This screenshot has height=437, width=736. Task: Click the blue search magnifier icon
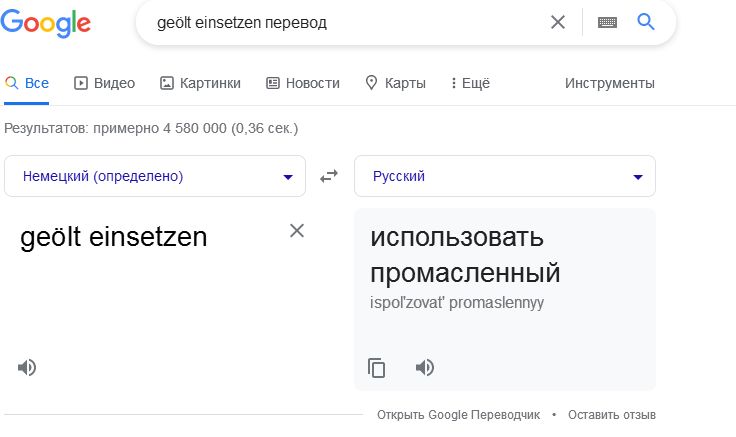[645, 22]
